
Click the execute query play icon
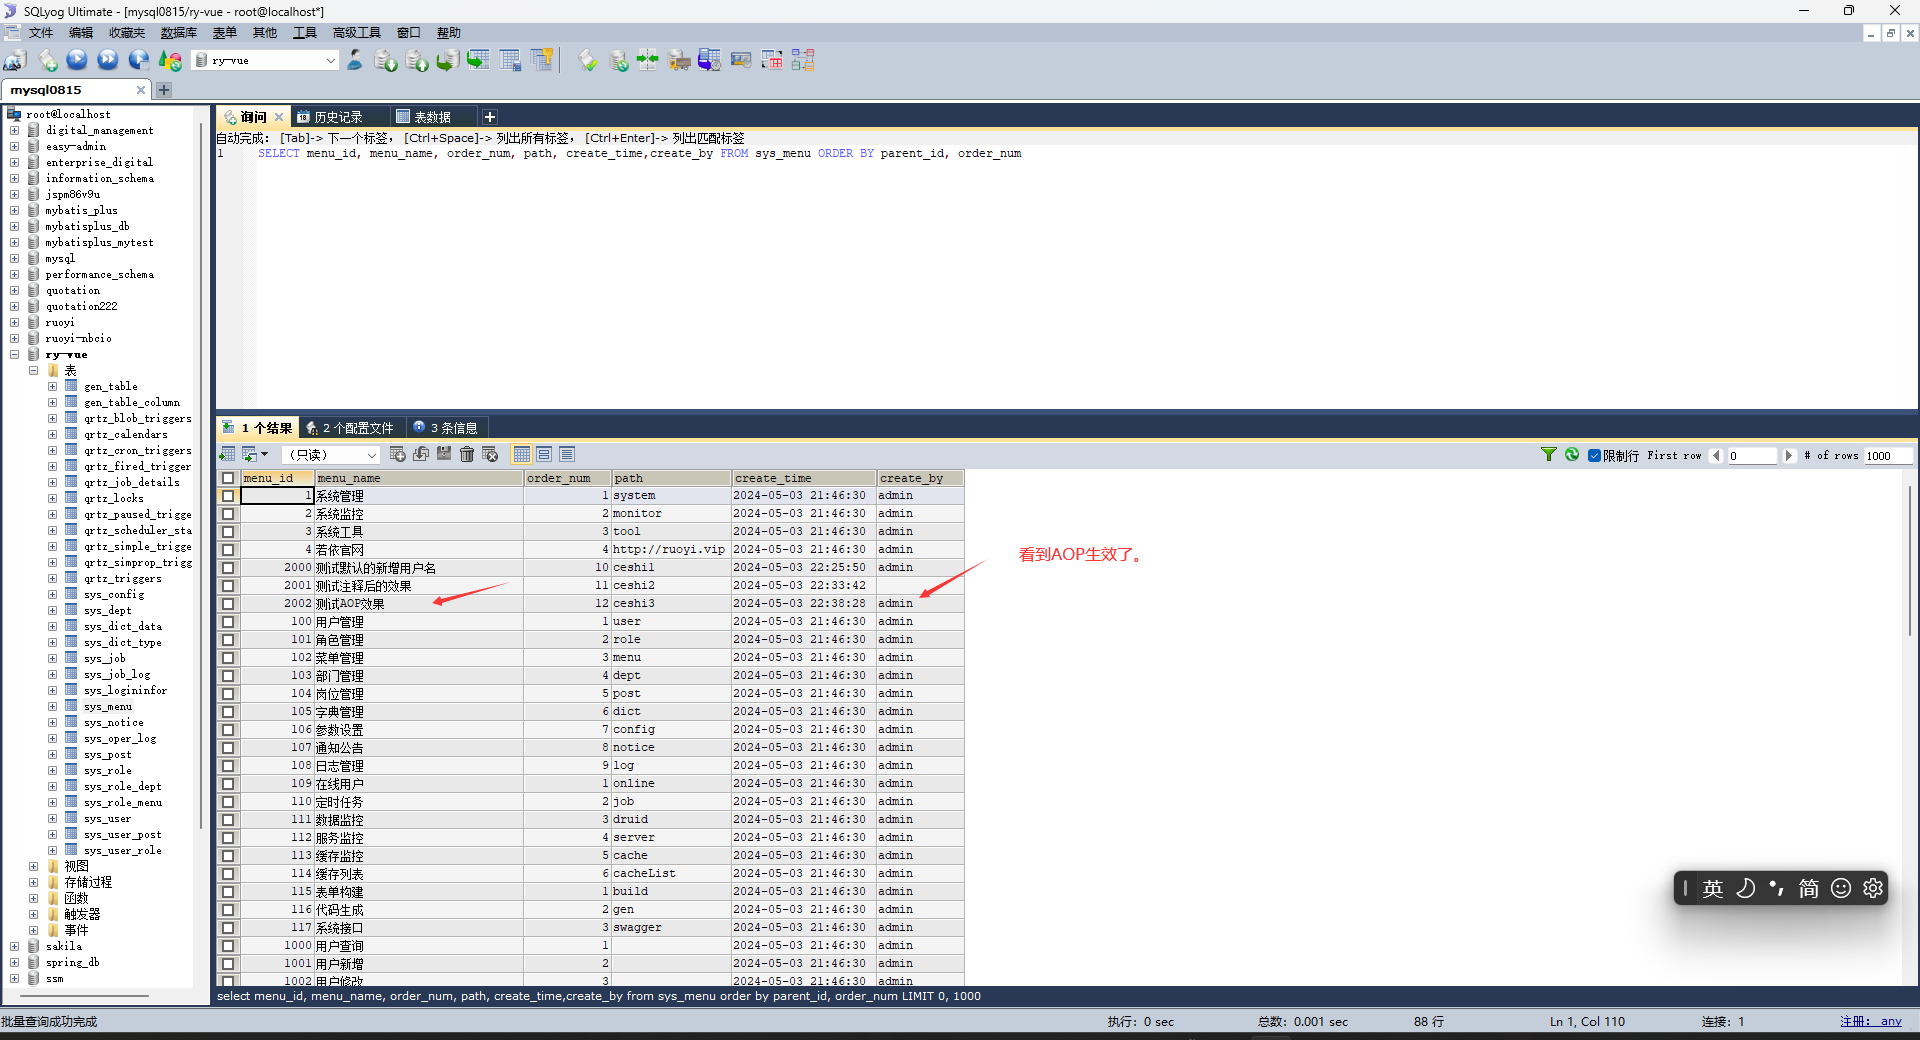pyautogui.click(x=77, y=61)
